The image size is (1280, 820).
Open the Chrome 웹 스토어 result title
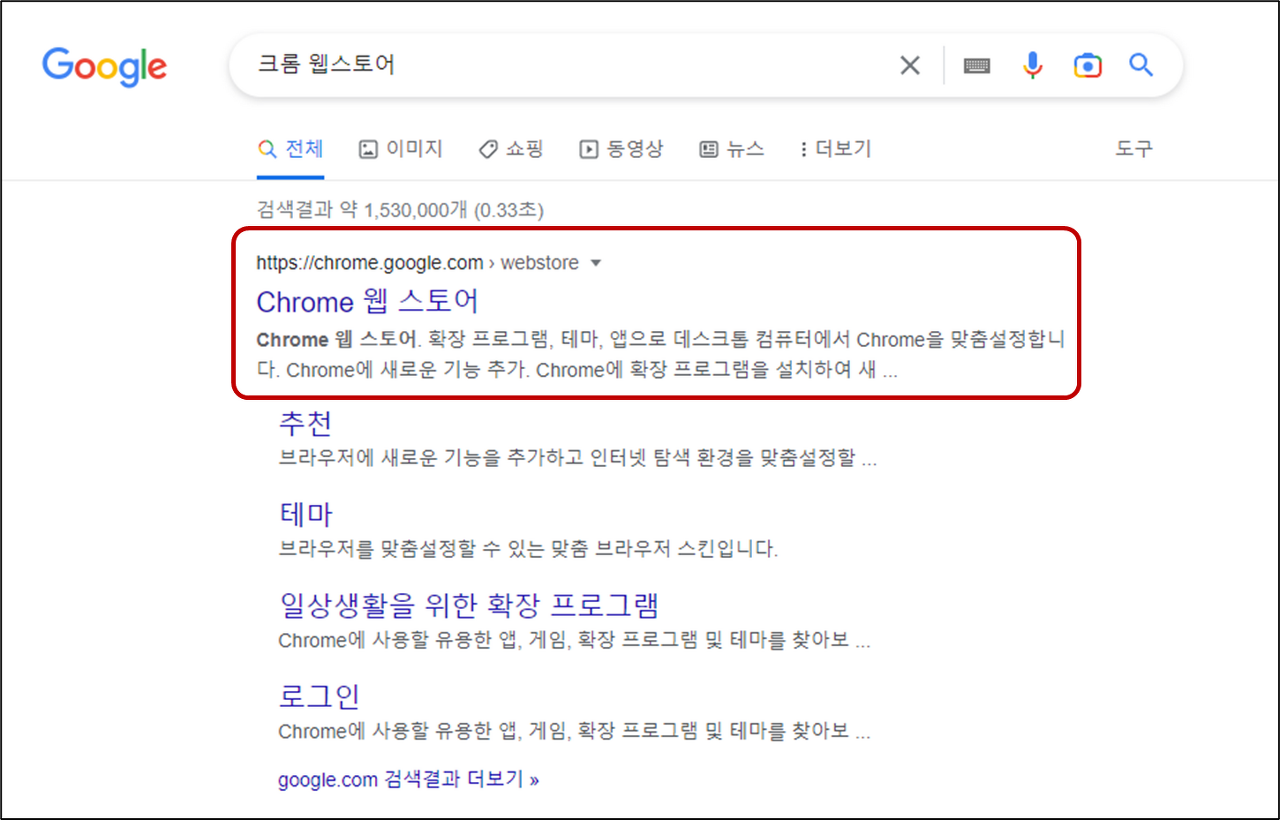pos(368,302)
